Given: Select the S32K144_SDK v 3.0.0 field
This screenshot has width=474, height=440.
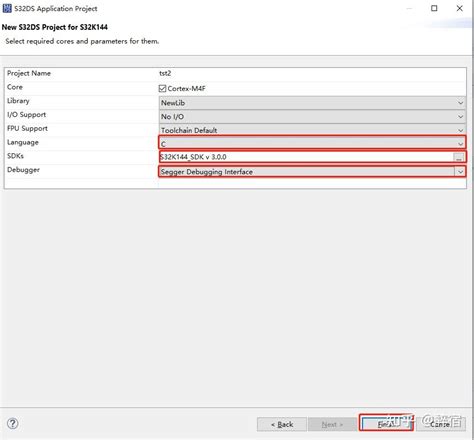Looking at the screenshot, I should click(x=306, y=157).
